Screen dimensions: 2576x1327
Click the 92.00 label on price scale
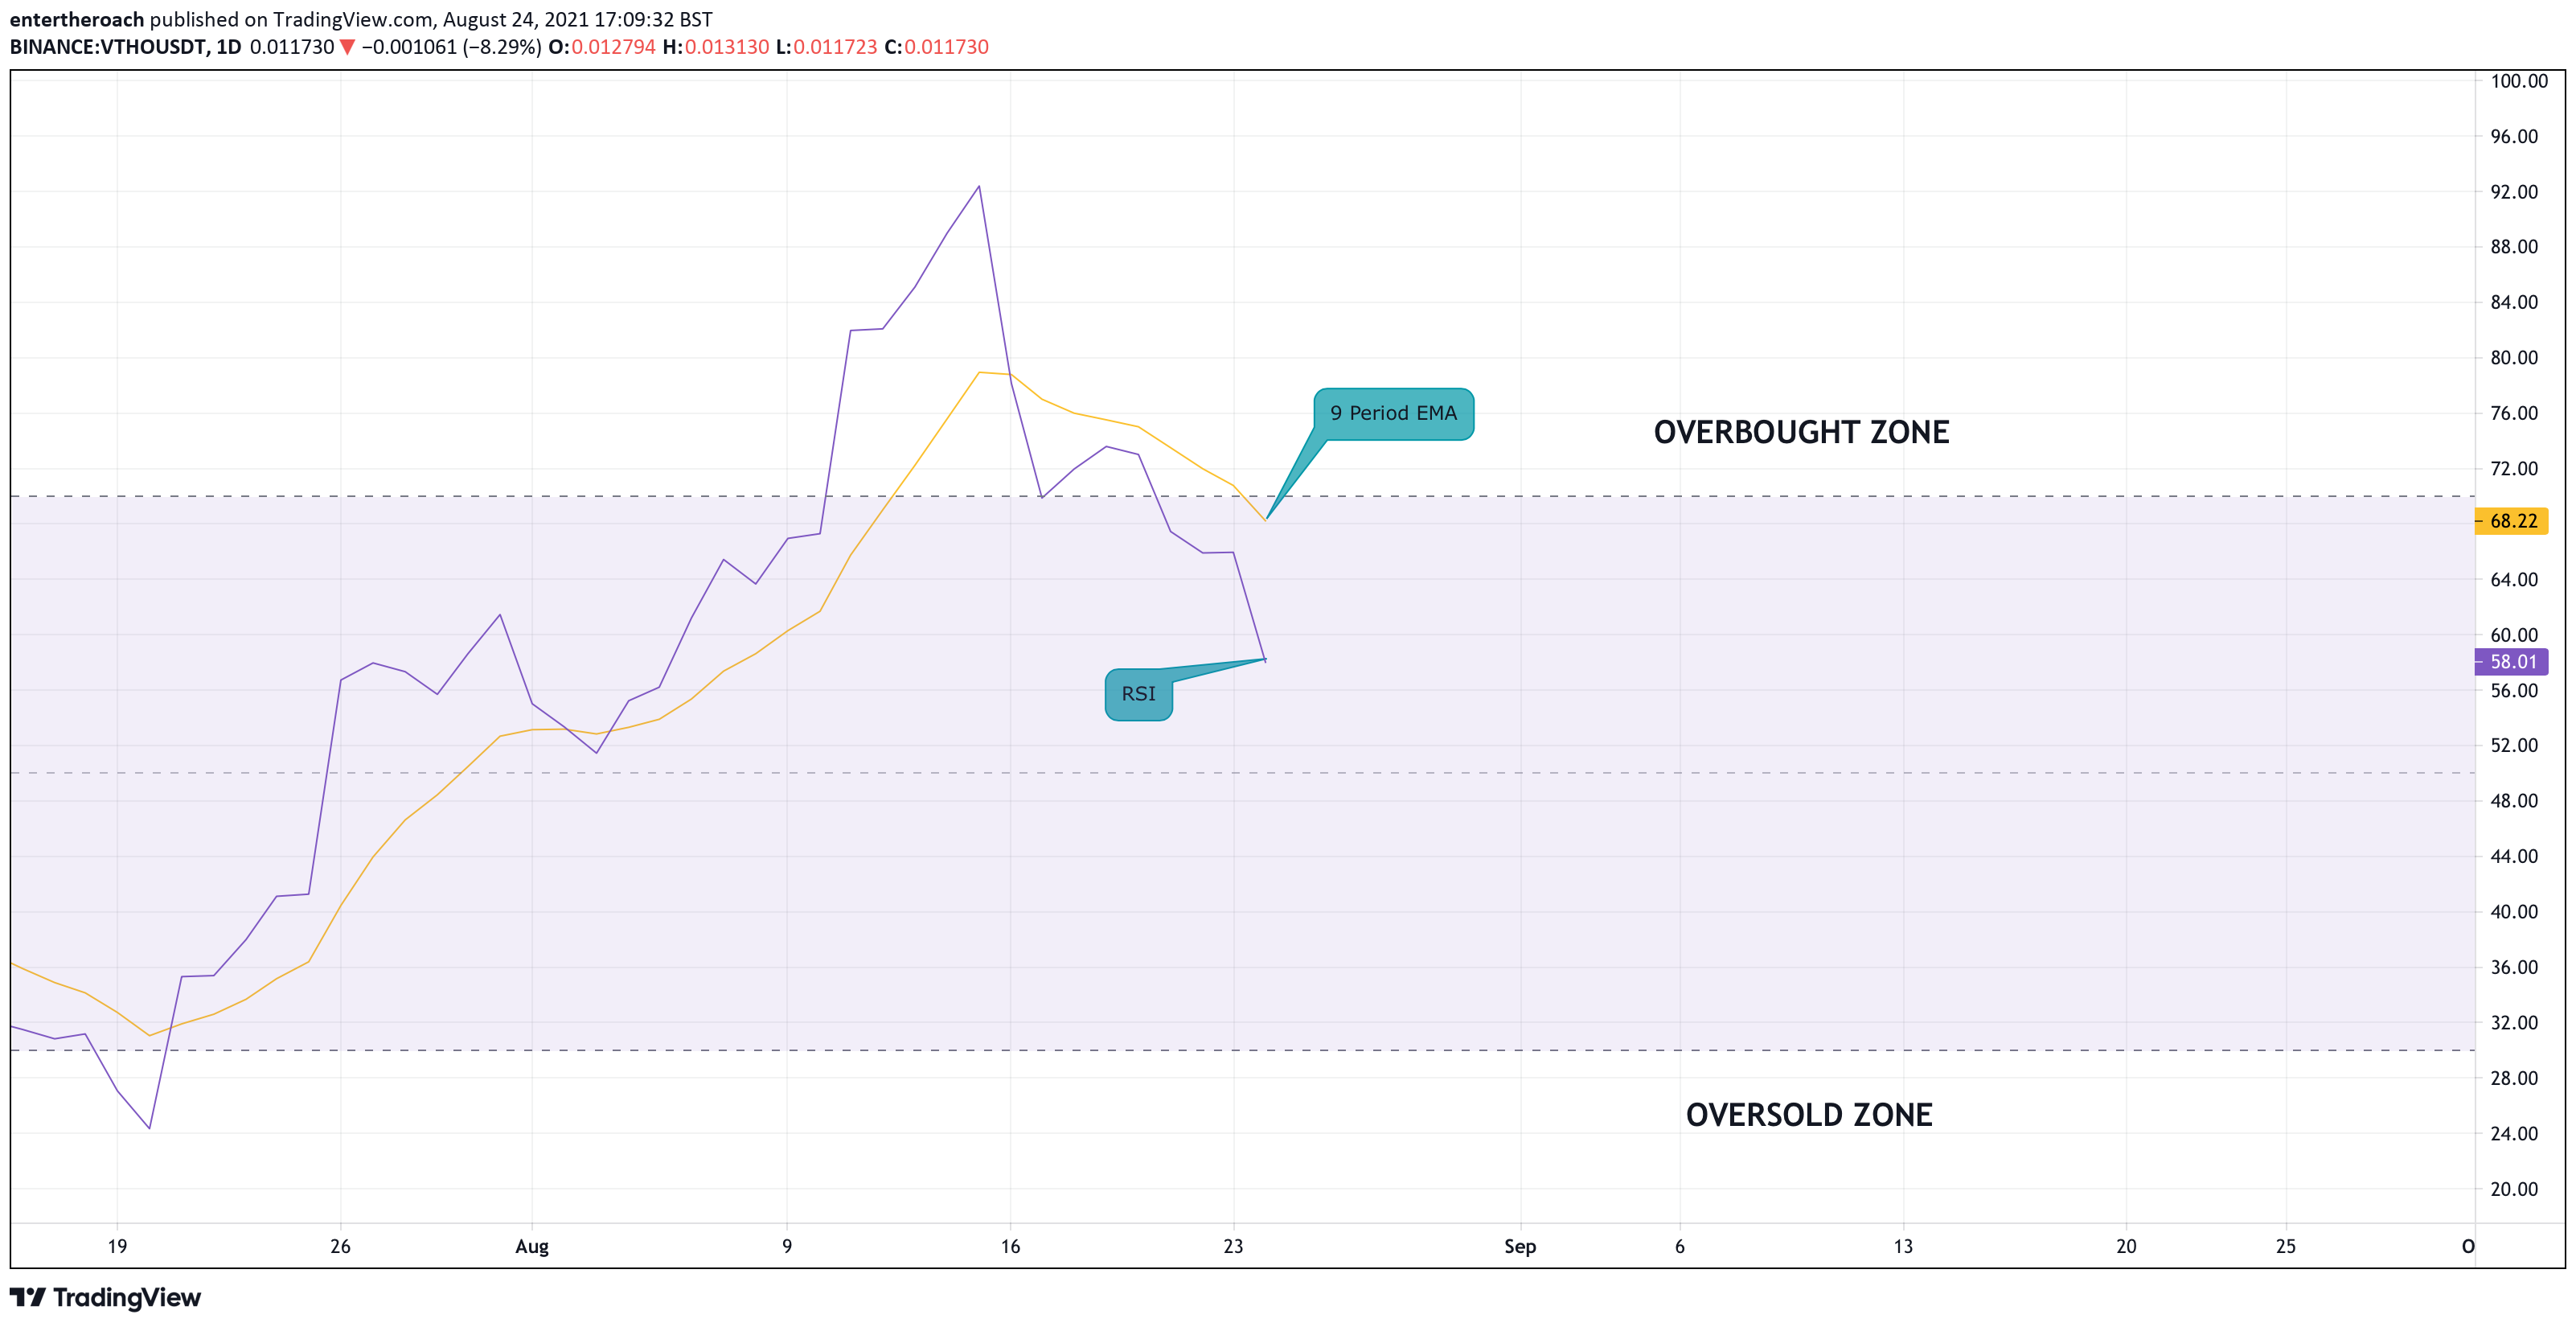tap(2514, 192)
